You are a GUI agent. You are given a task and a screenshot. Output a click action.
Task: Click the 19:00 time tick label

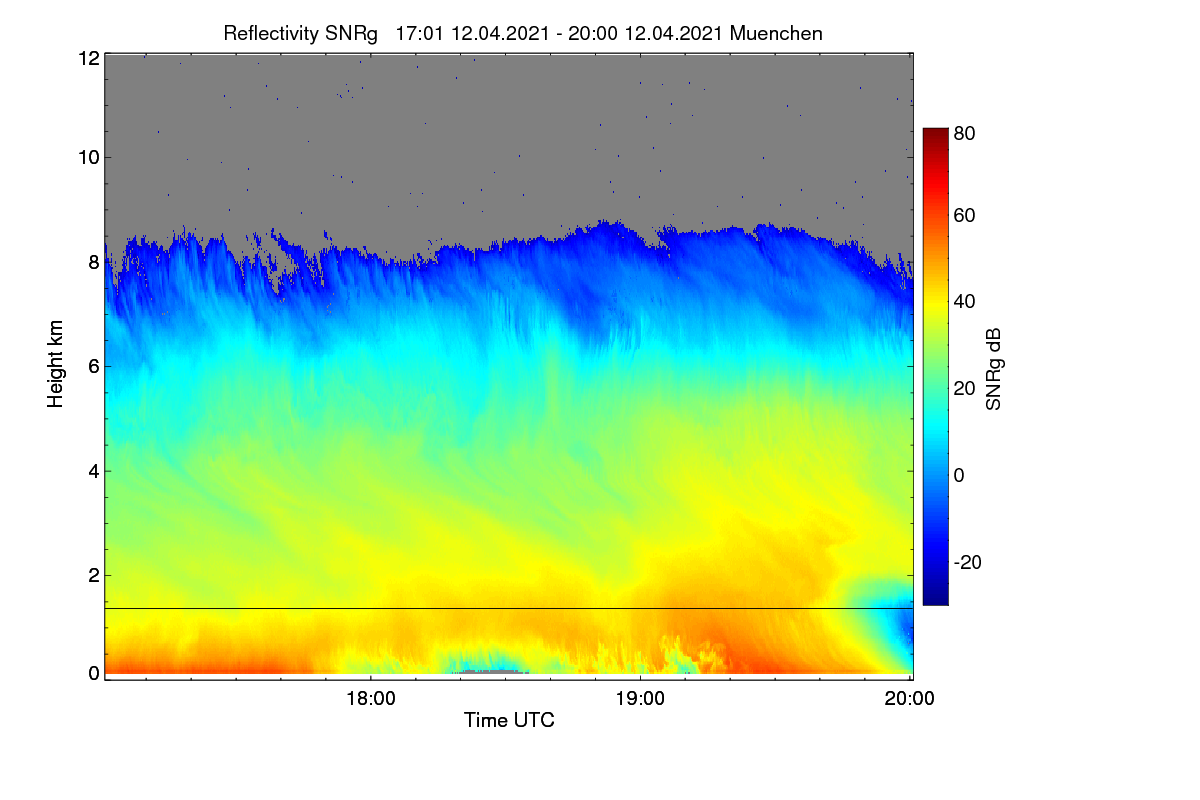640,699
